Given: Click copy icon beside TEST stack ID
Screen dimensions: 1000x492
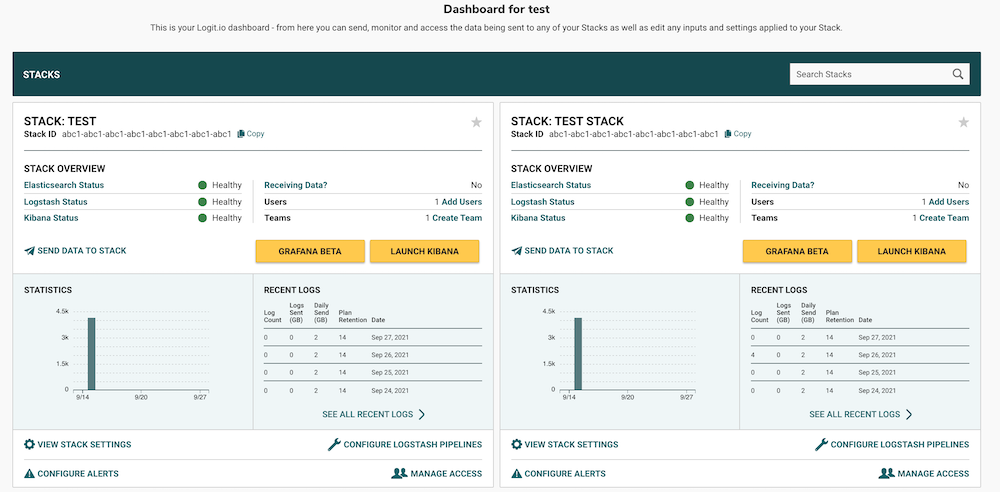Looking at the screenshot, I should (241, 134).
